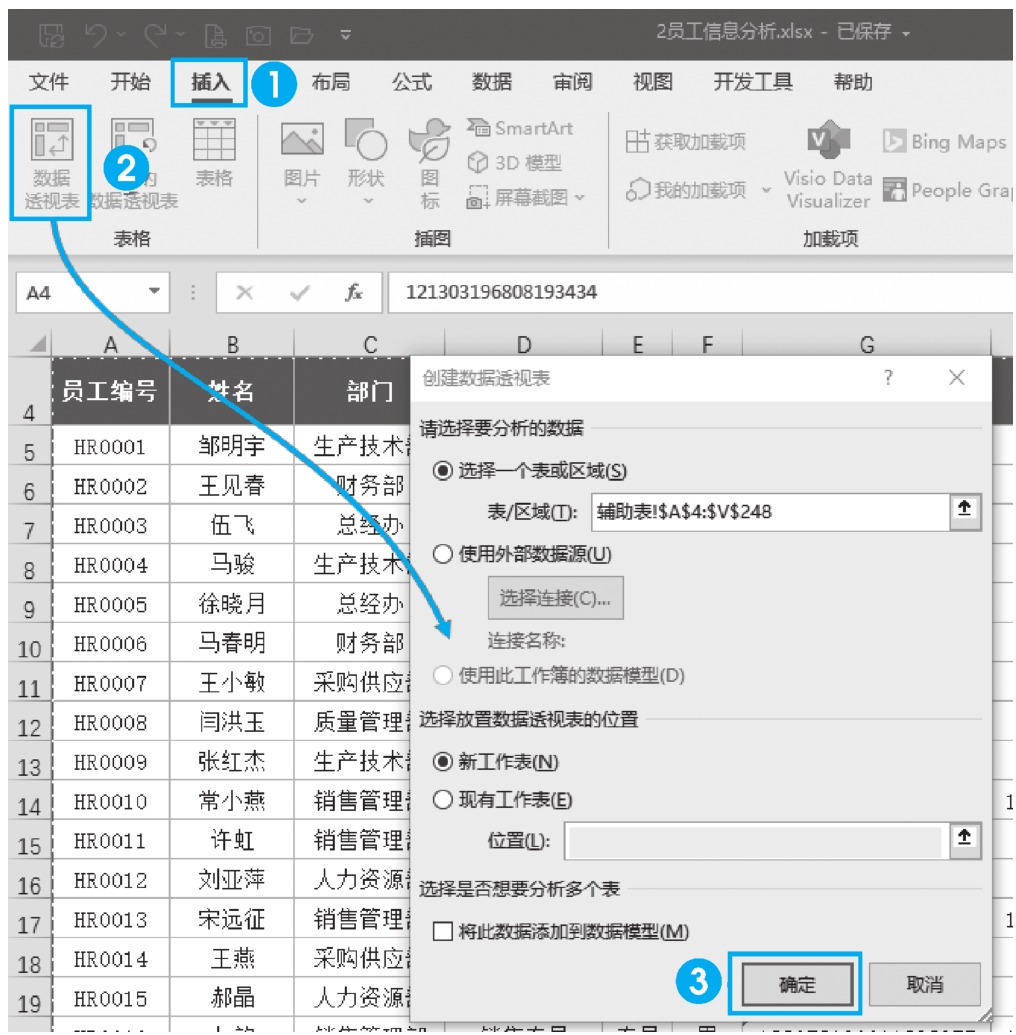1016x1035 pixels.
Task: Click the 图片 pictures icon
Action: [x=302, y=140]
